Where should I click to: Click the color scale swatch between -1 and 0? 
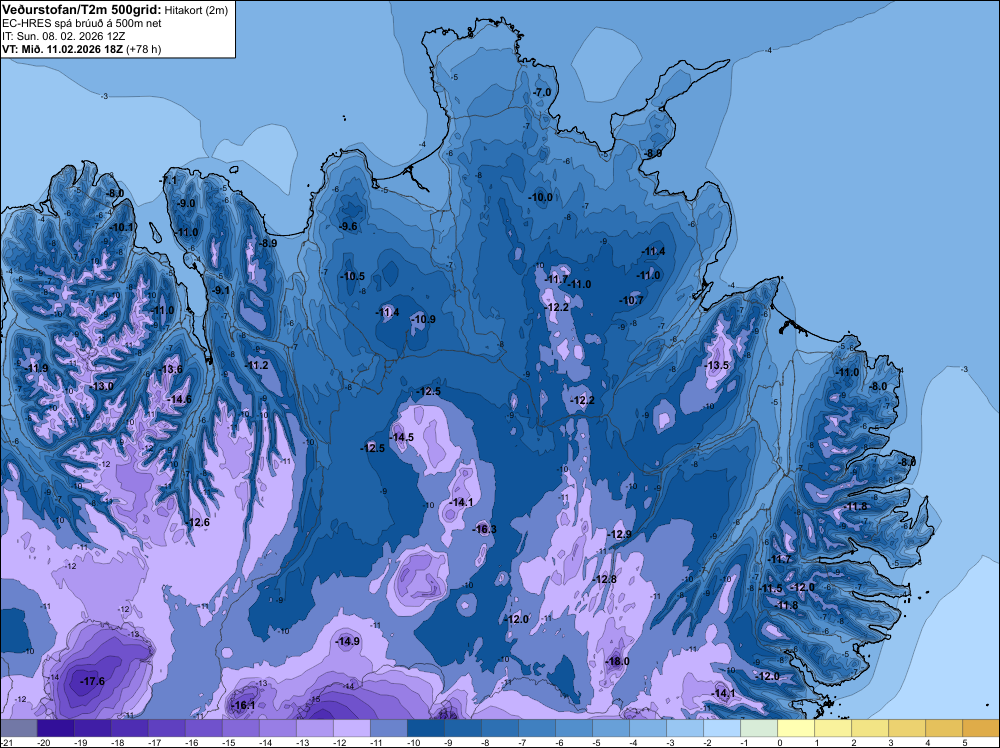759,728
